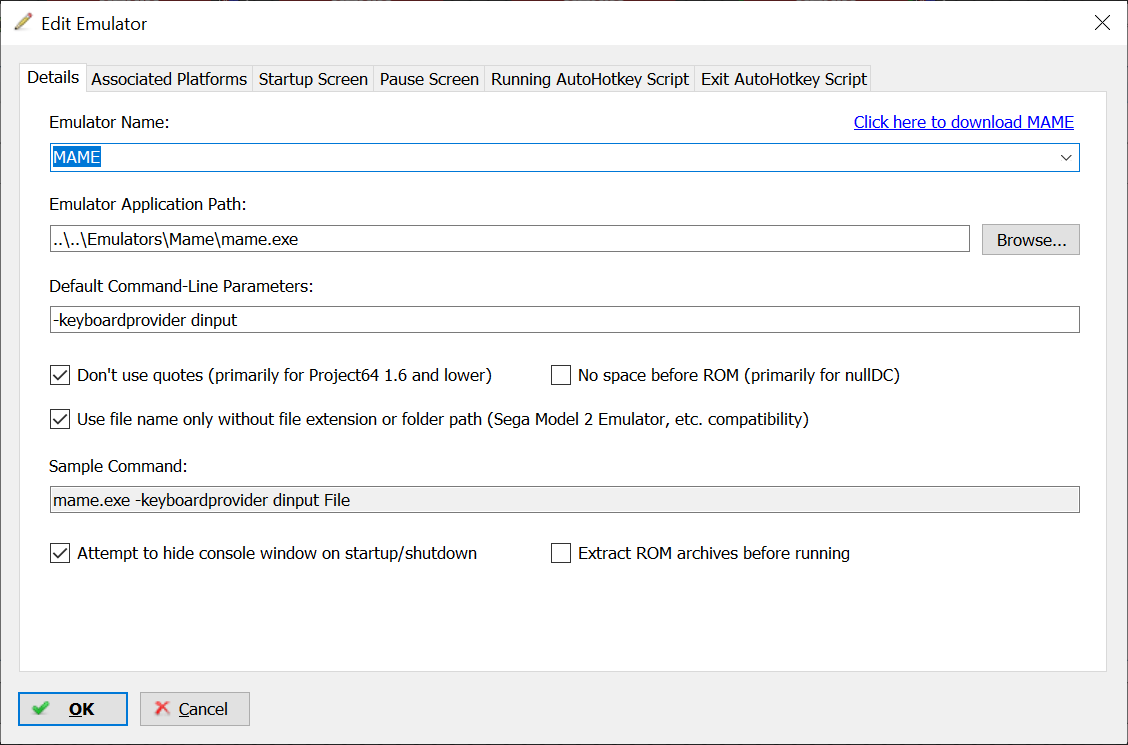Click the 'Sample Command:' label
1128x745 pixels.
(118, 466)
